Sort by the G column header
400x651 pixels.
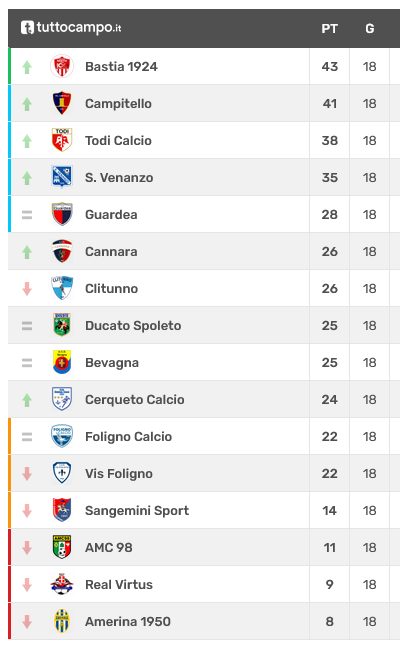(370, 29)
